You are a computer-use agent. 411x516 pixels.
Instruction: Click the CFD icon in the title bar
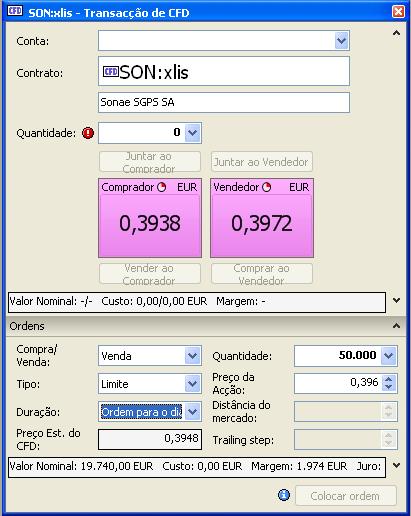(15, 11)
